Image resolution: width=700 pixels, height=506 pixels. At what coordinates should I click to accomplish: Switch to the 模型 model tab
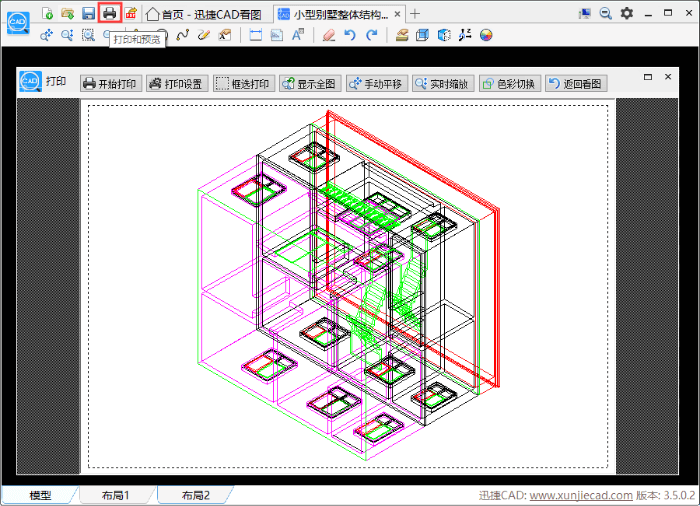40,495
